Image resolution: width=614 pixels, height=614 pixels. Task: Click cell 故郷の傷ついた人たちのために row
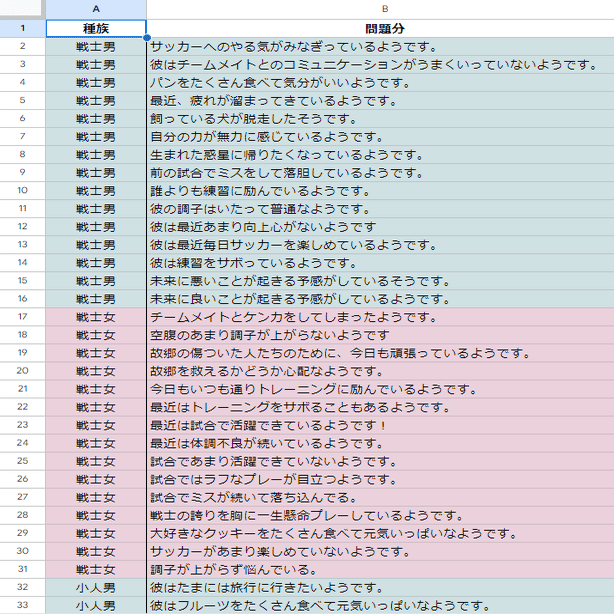[x=380, y=353]
